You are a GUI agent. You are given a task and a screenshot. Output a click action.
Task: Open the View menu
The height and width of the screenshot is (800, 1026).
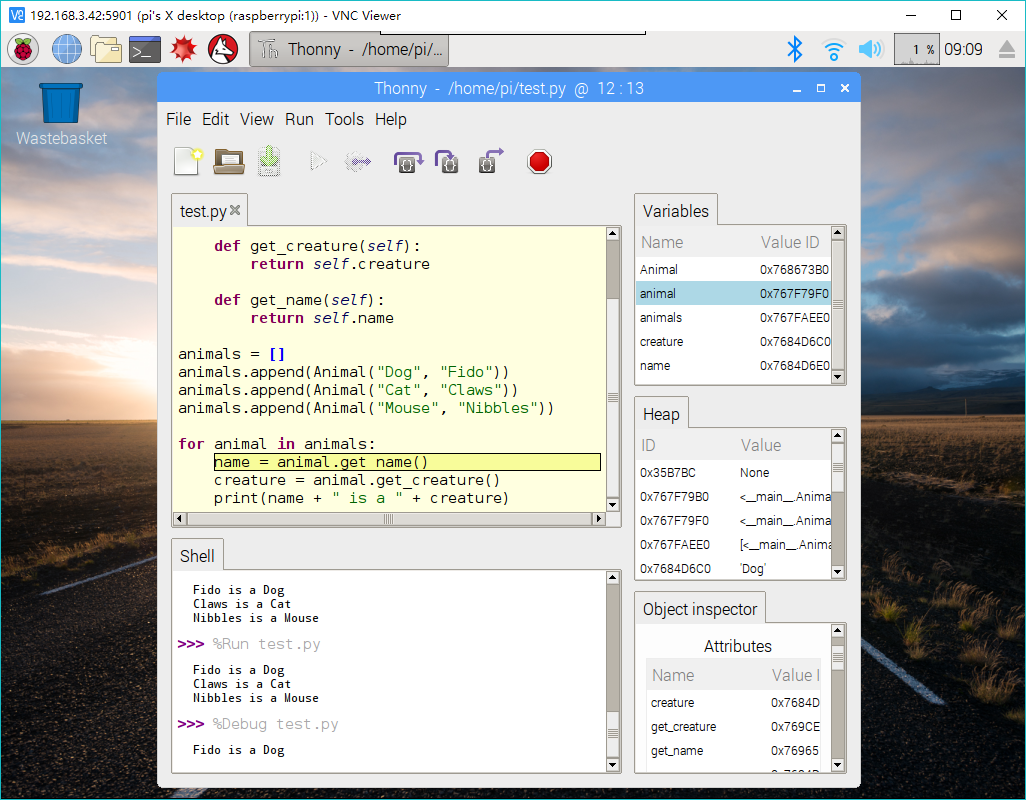point(256,119)
